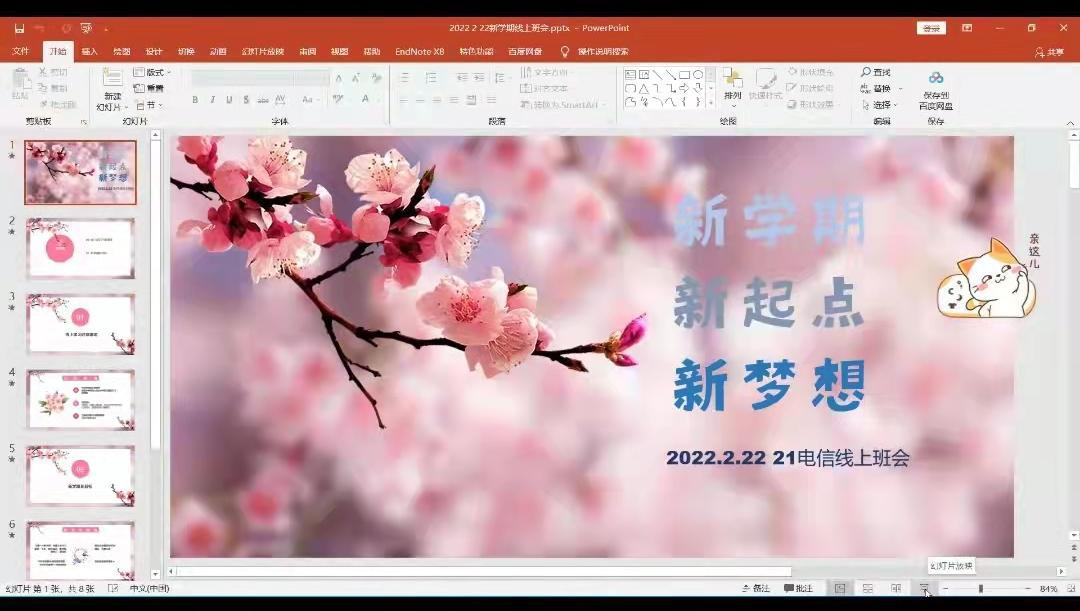Save the presentation from Quick Access Toolbar
Image resolution: width=1080 pixels, height=611 pixels.
pos(19,28)
